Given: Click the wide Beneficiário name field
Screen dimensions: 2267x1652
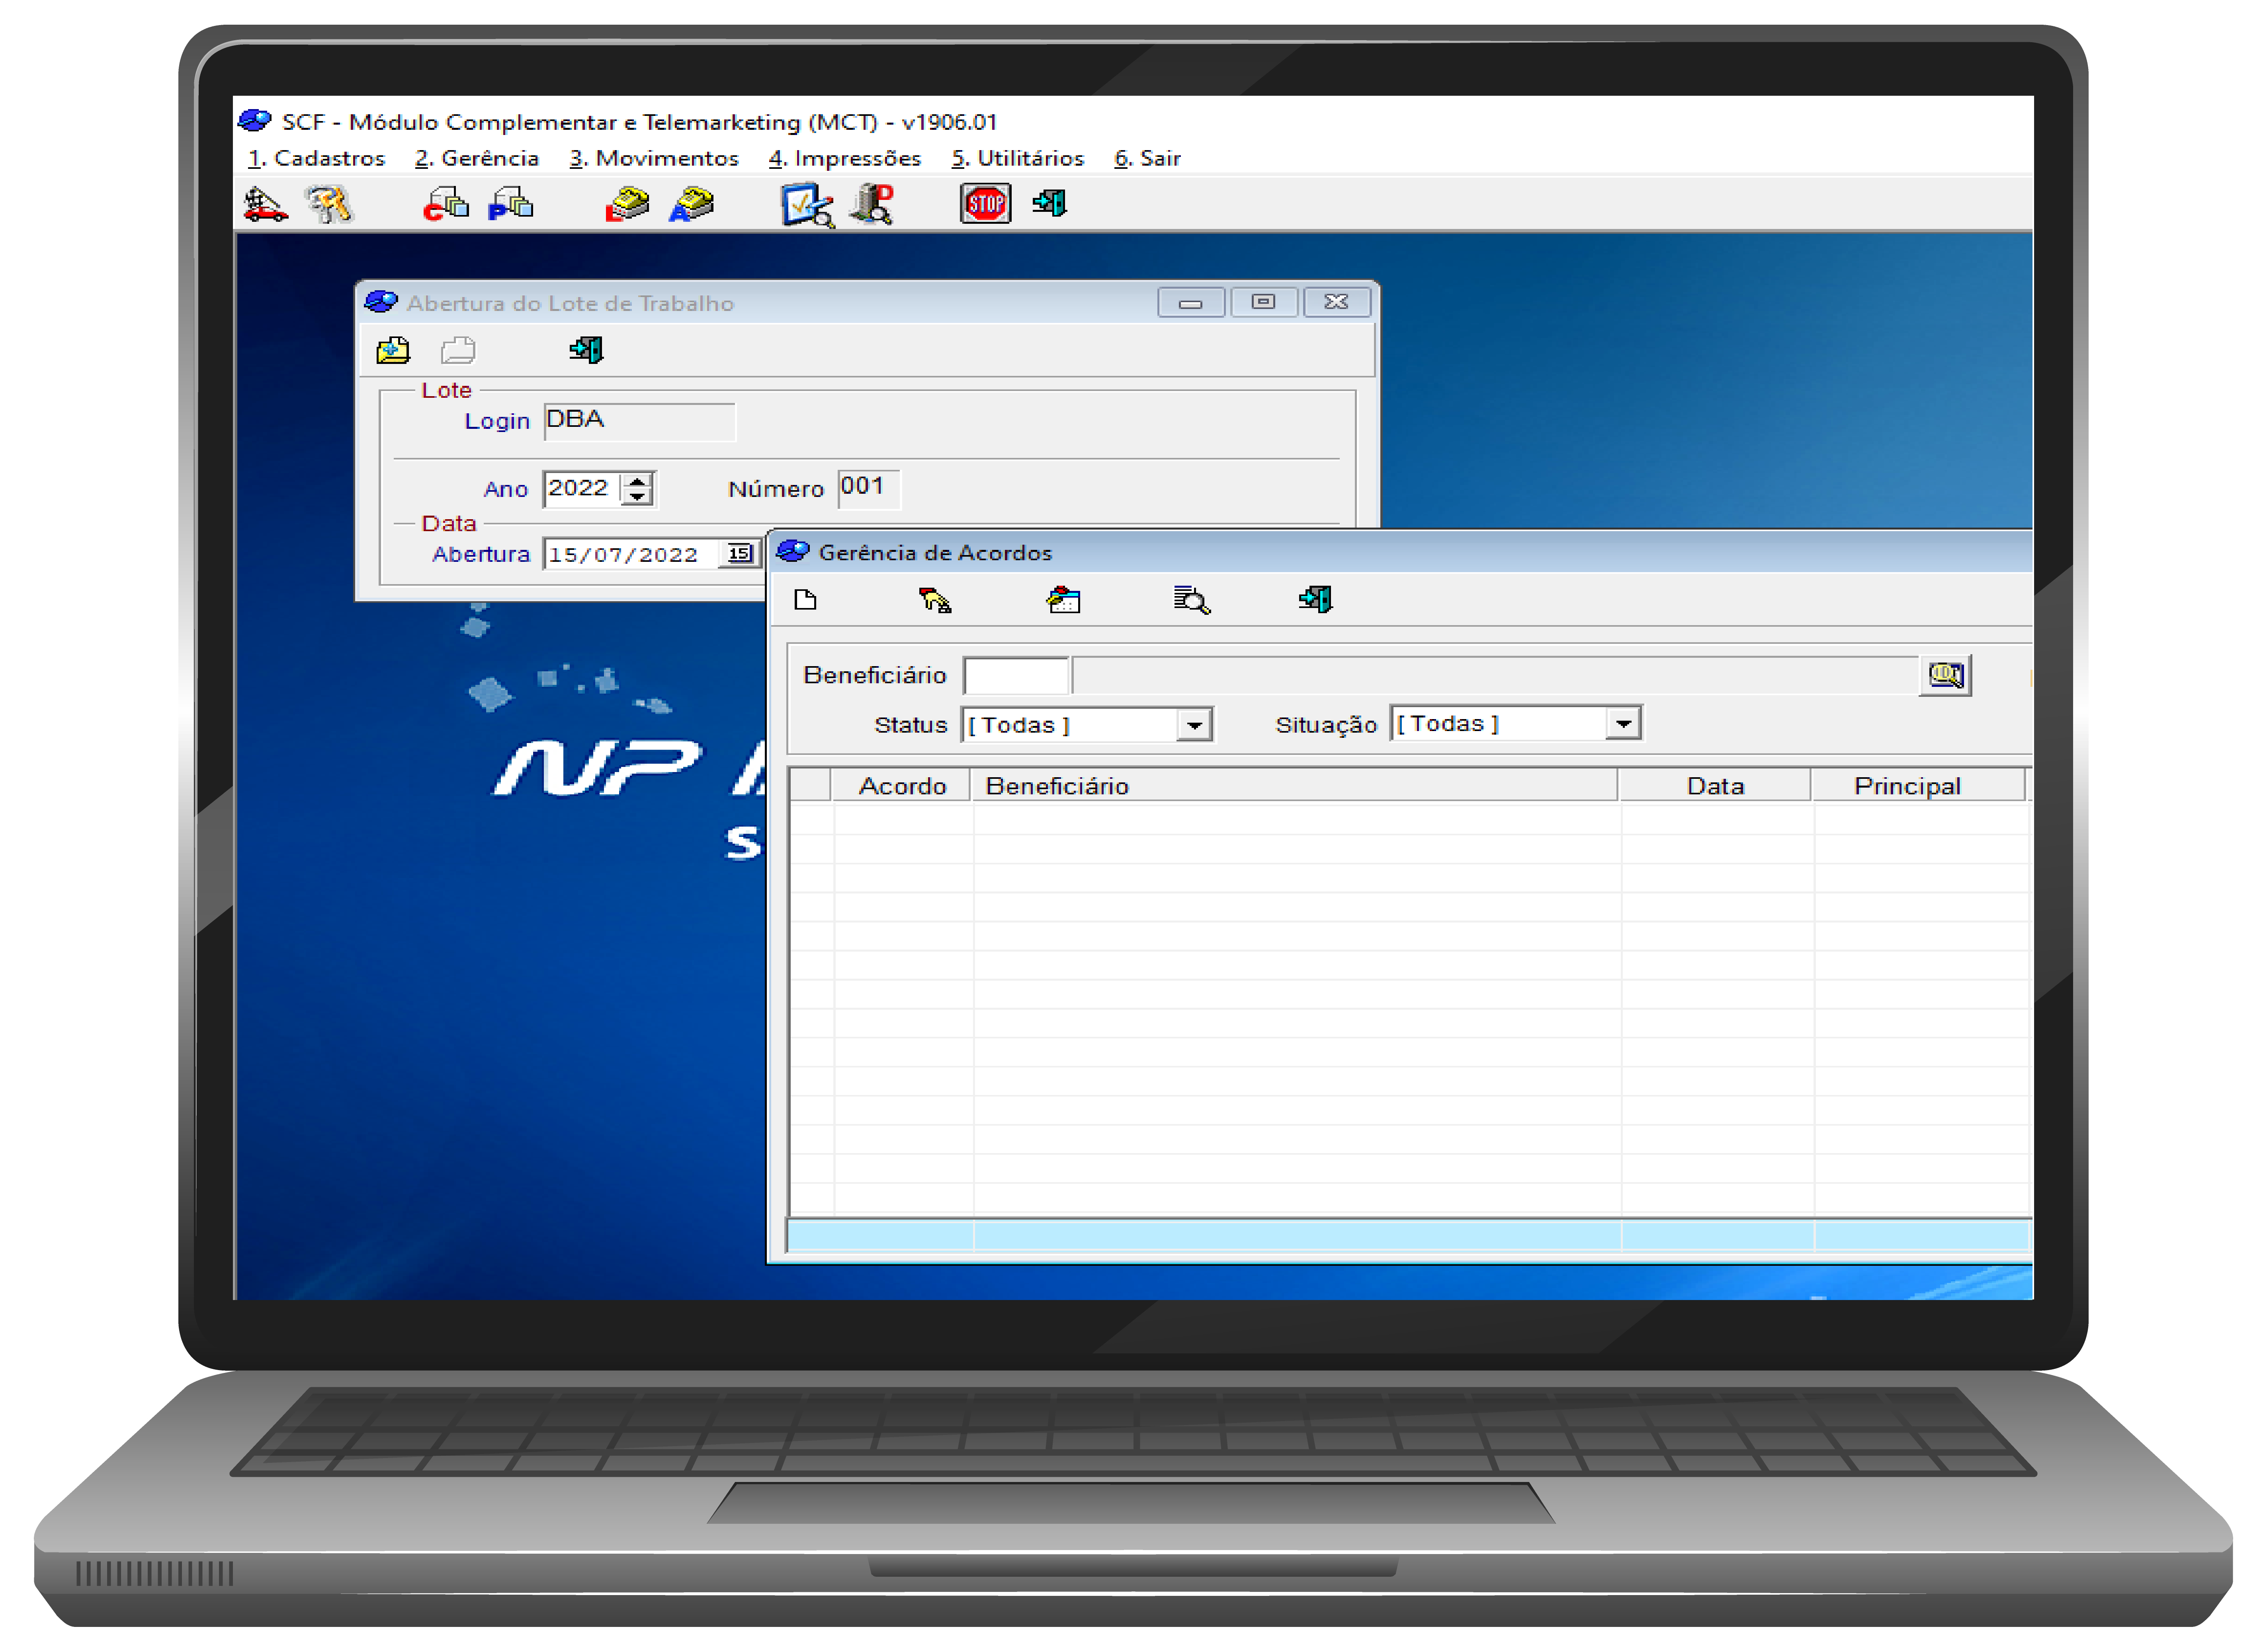Looking at the screenshot, I should coord(1495,676).
